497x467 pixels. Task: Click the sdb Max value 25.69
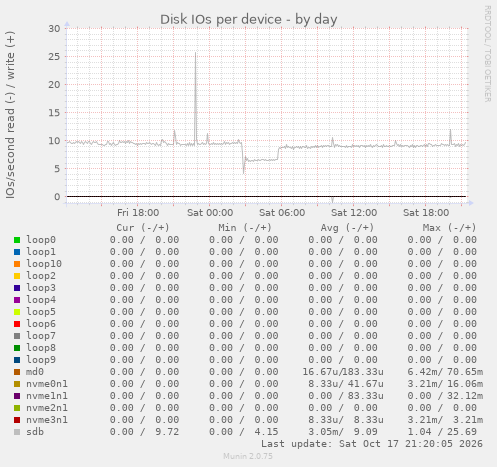[x=462, y=432]
